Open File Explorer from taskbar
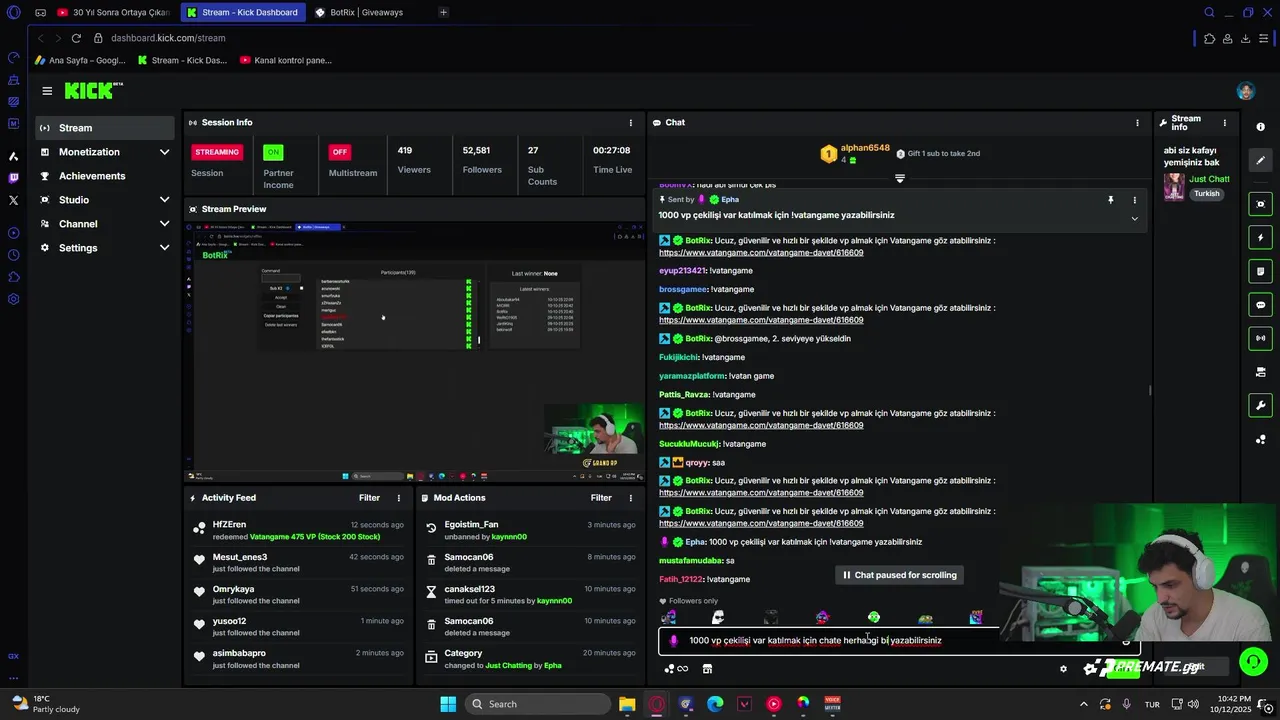Image resolution: width=1280 pixels, height=720 pixels. coord(627,704)
